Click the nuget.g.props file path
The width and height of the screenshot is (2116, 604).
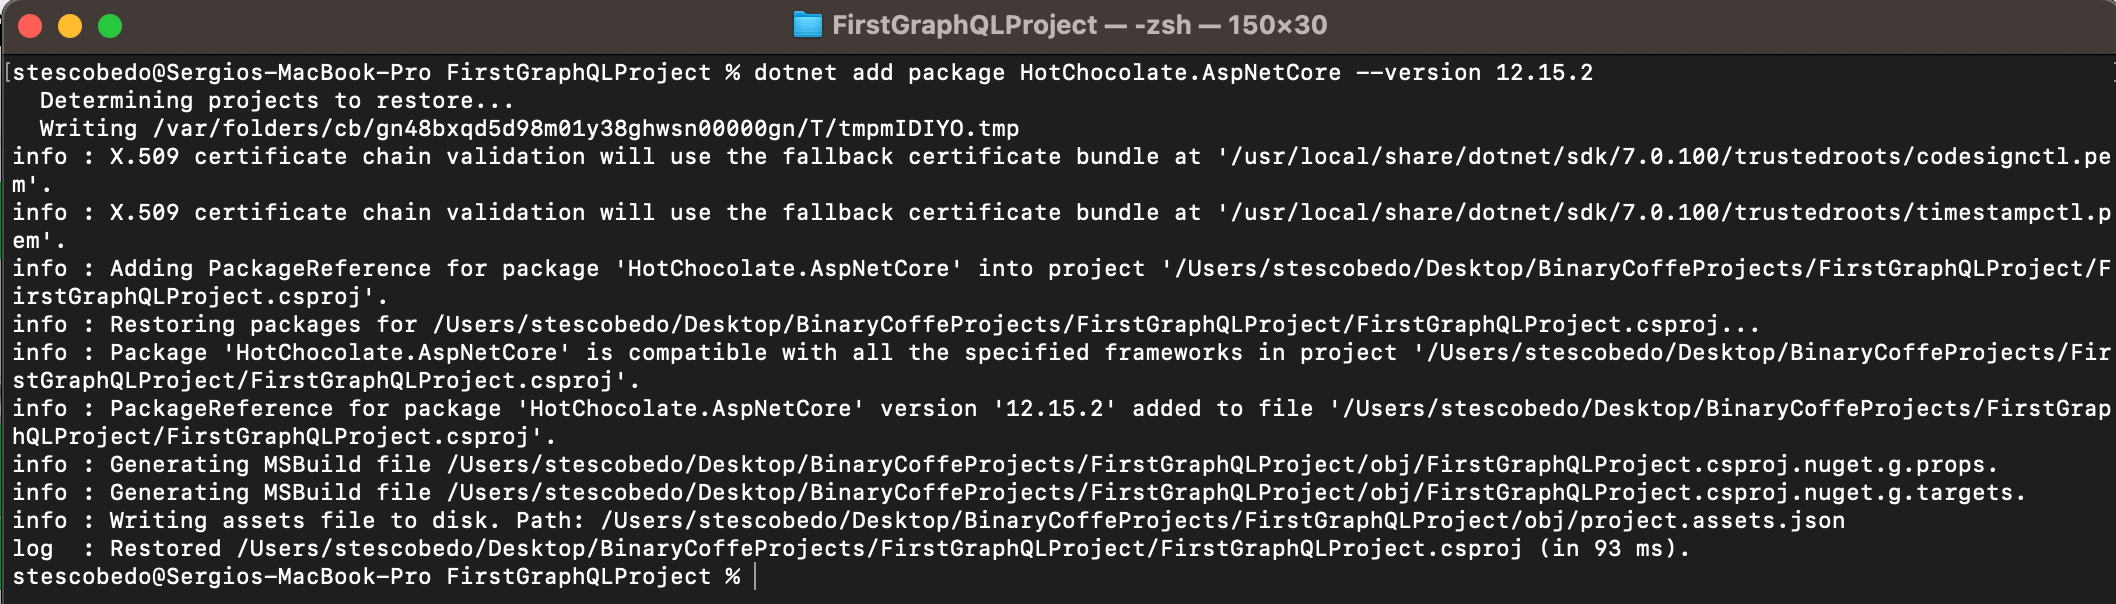coord(1222,465)
